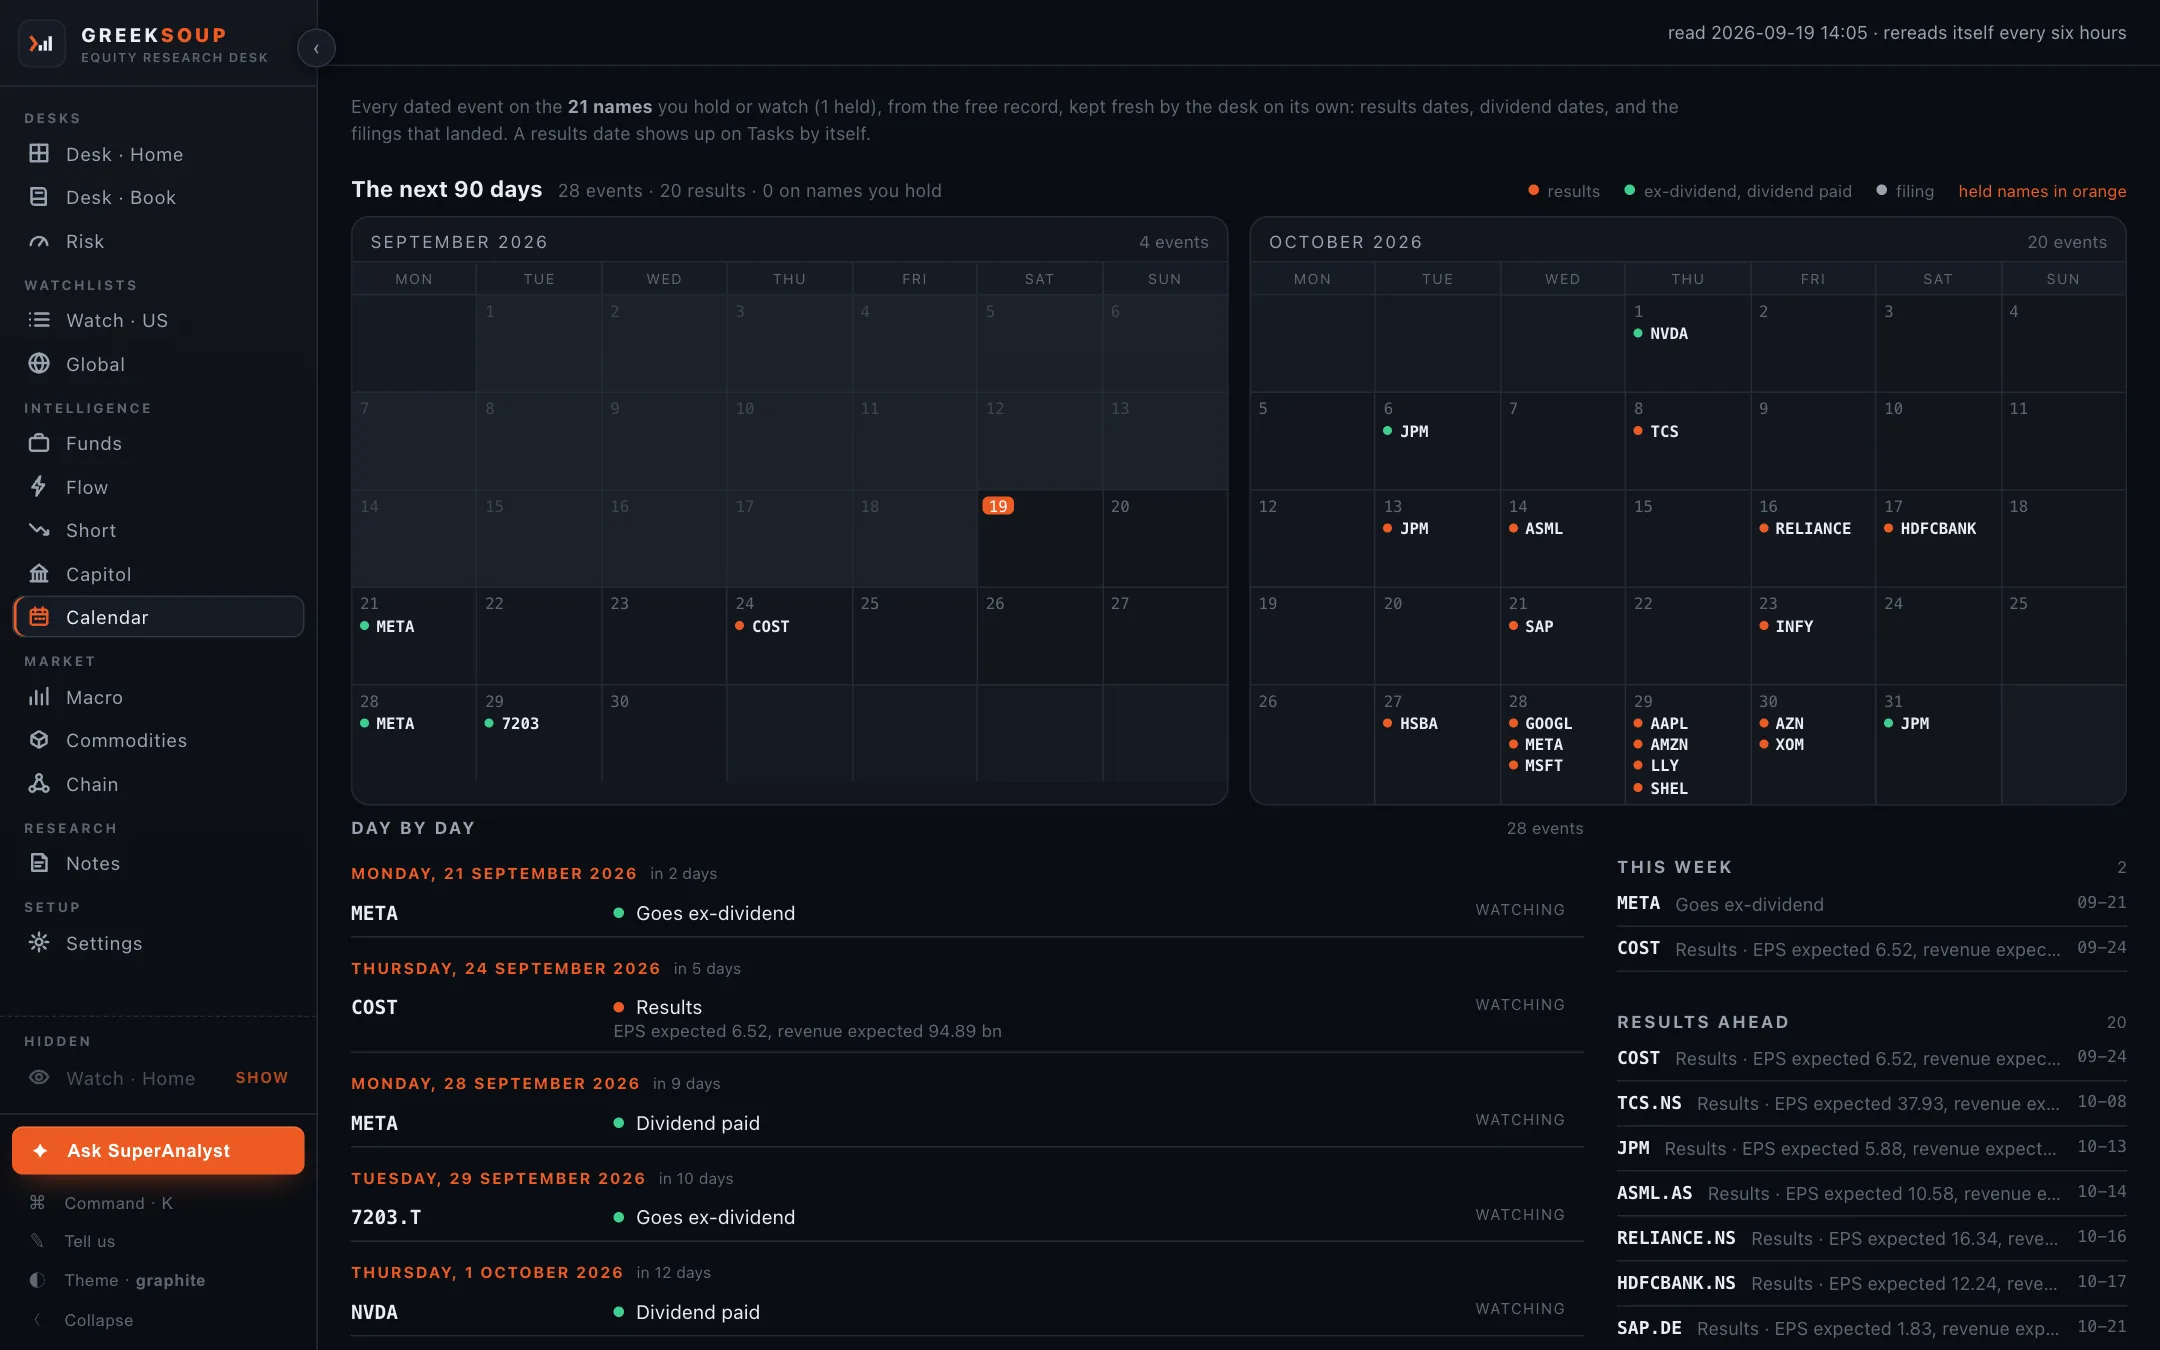Click the grey filing legend dot
This screenshot has width=2160, height=1350.
pos(1882,190)
